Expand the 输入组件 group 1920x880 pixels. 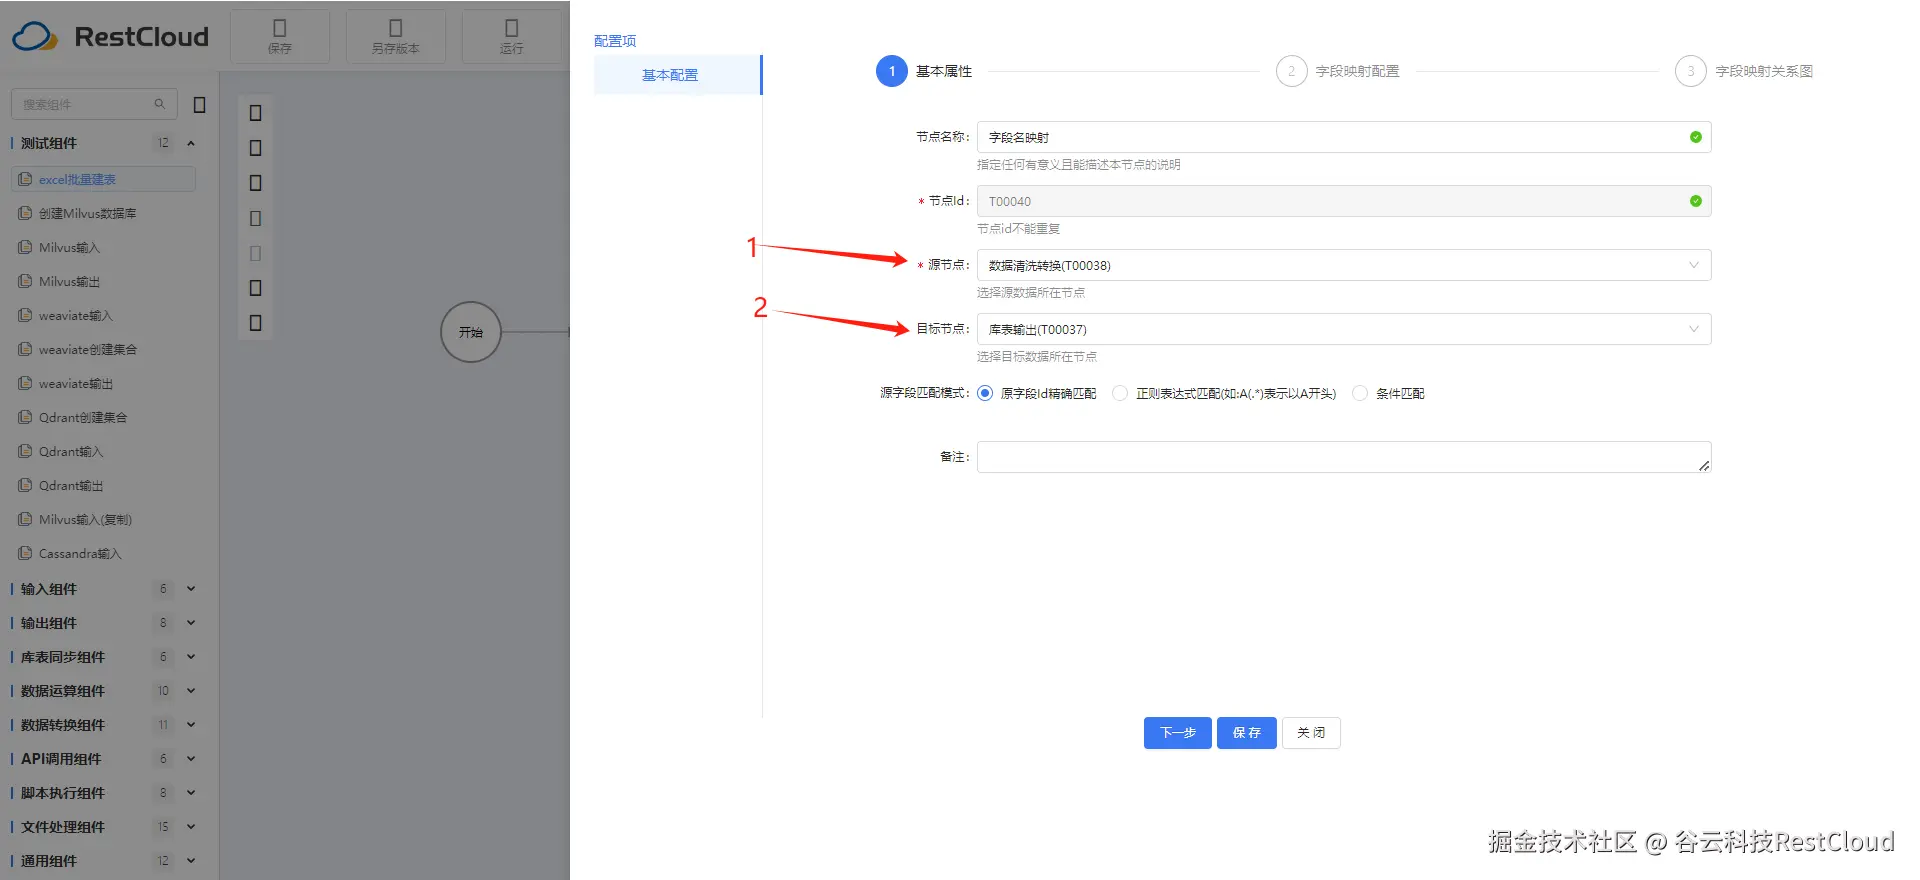pyautogui.click(x=191, y=589)
